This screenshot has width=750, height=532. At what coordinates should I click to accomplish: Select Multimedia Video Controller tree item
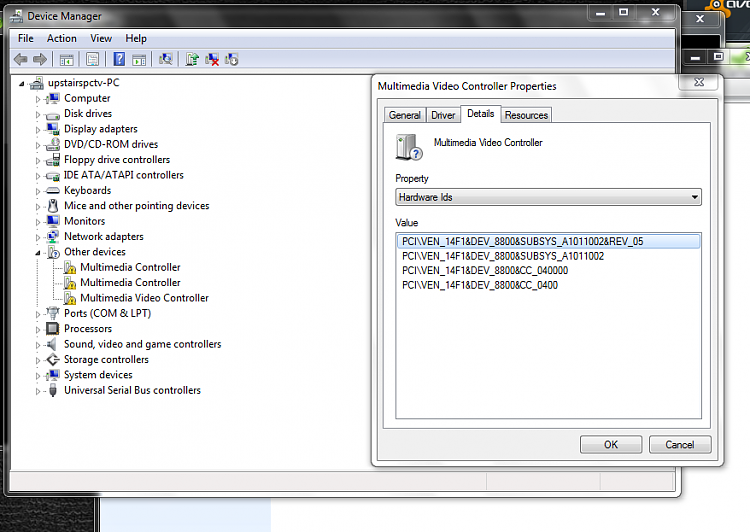(x=144, y=298)
